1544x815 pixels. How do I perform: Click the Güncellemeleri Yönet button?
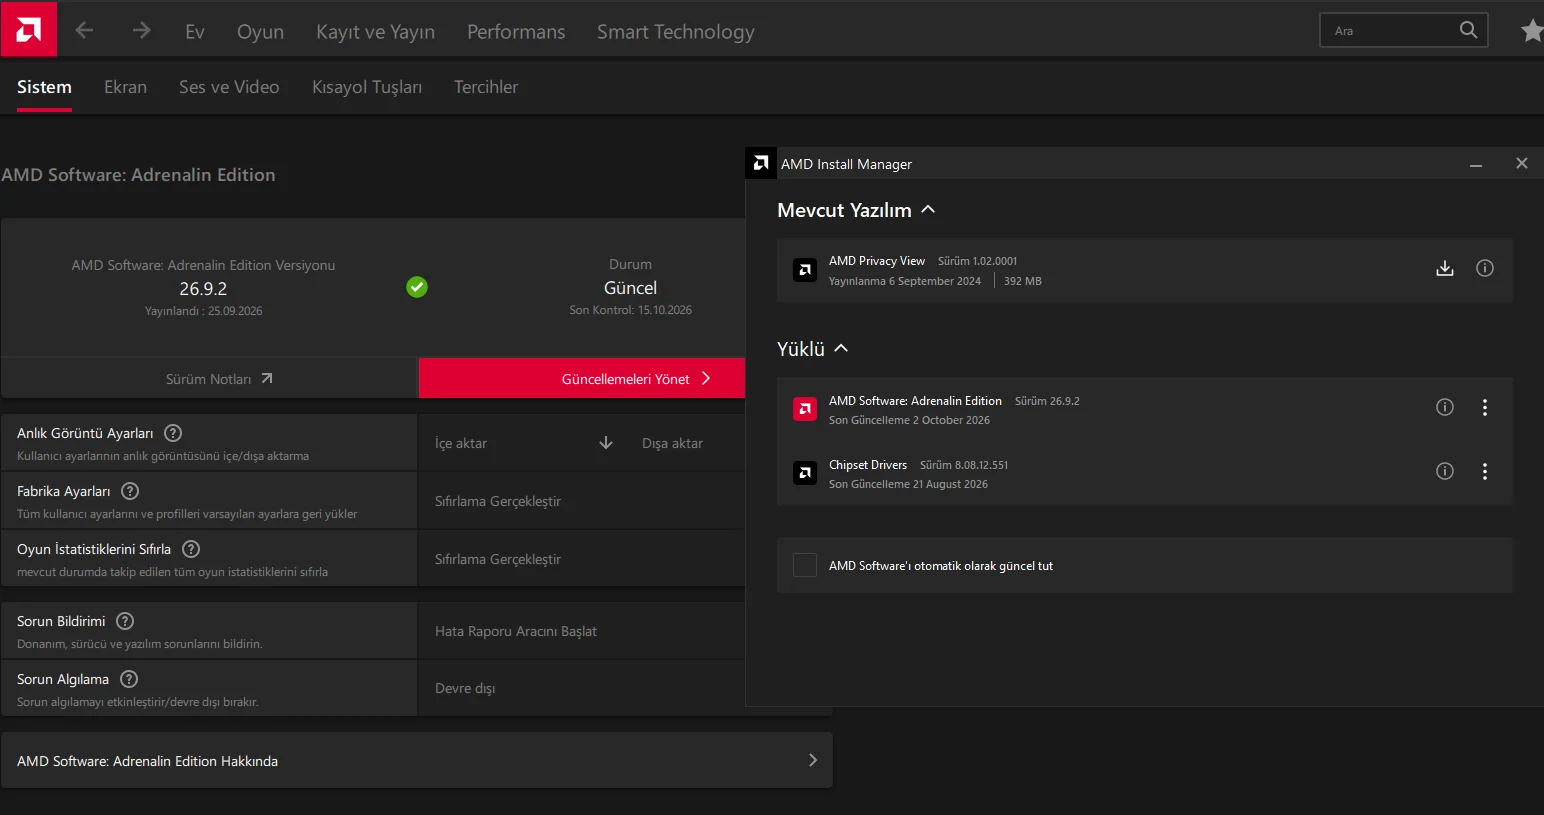[x=582, y=378]
